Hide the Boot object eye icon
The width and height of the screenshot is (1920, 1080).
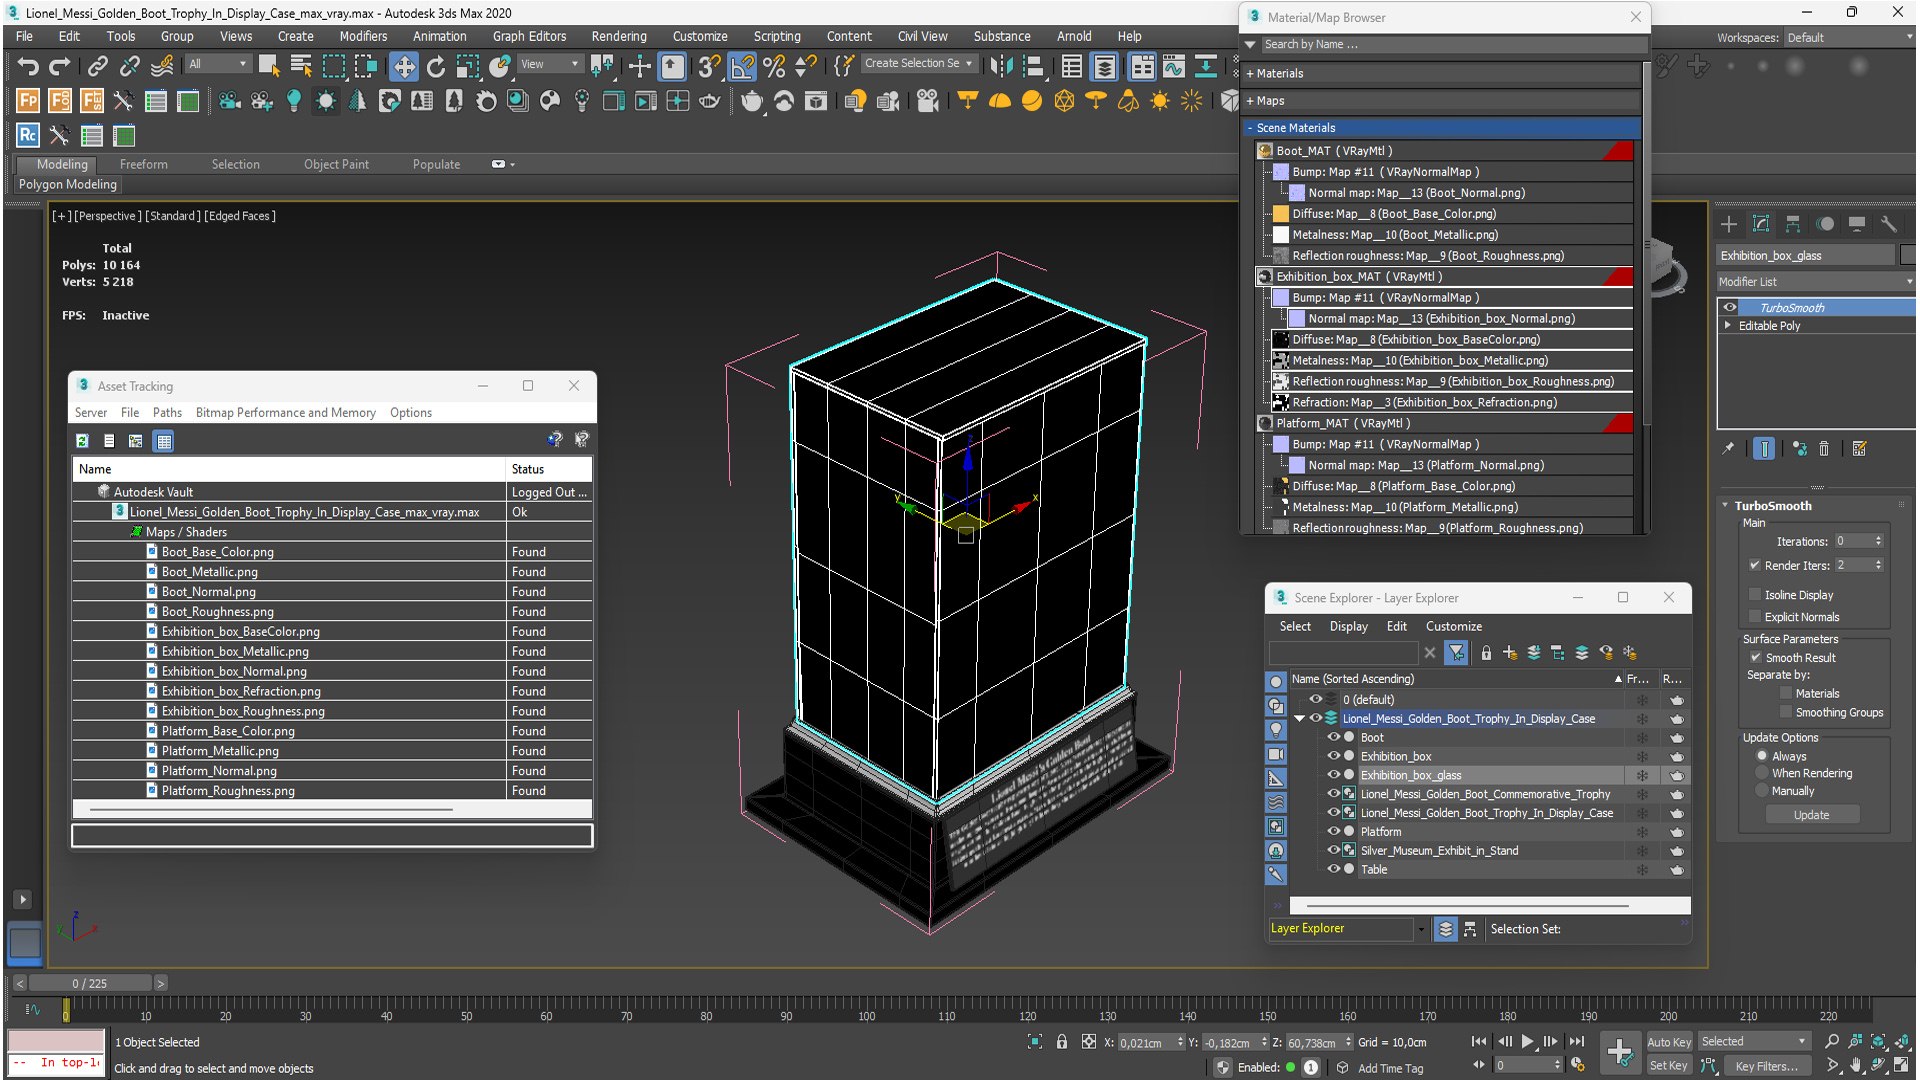1333,738
